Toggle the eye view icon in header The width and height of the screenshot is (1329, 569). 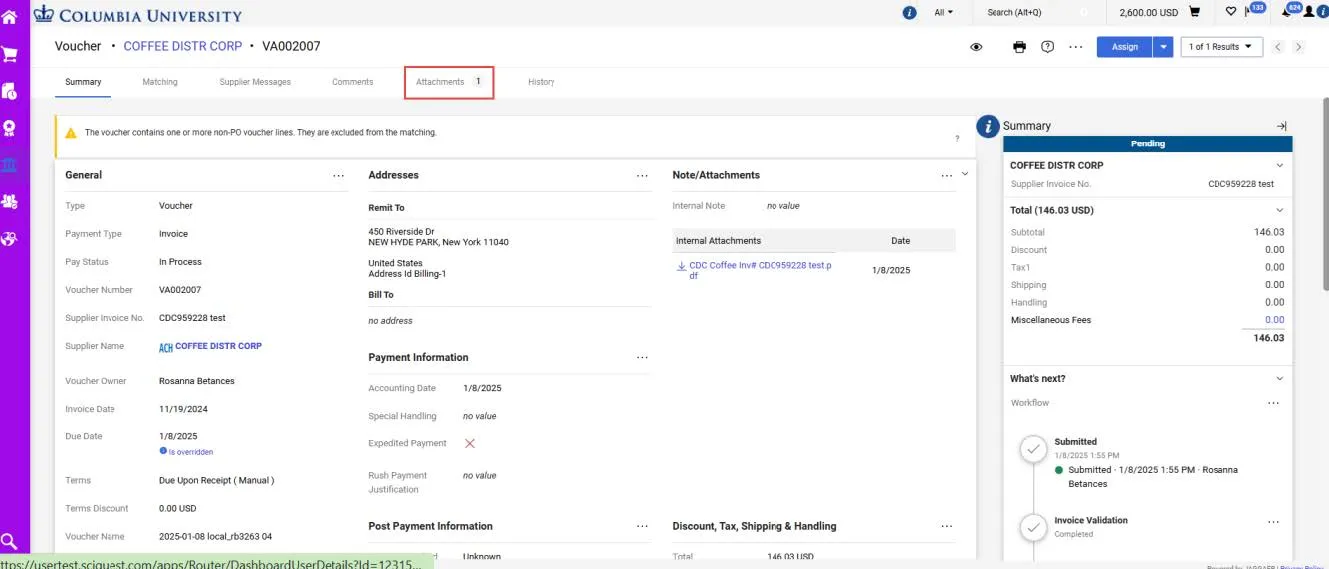point(977,47)
